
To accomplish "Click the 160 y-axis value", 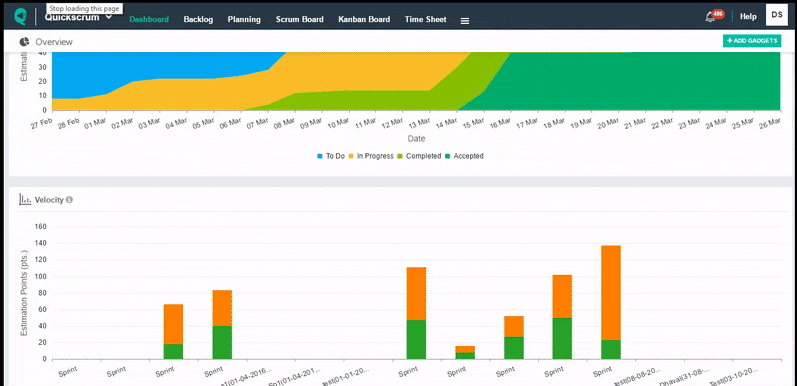I will pyautogui.click(x=41, y=226).
